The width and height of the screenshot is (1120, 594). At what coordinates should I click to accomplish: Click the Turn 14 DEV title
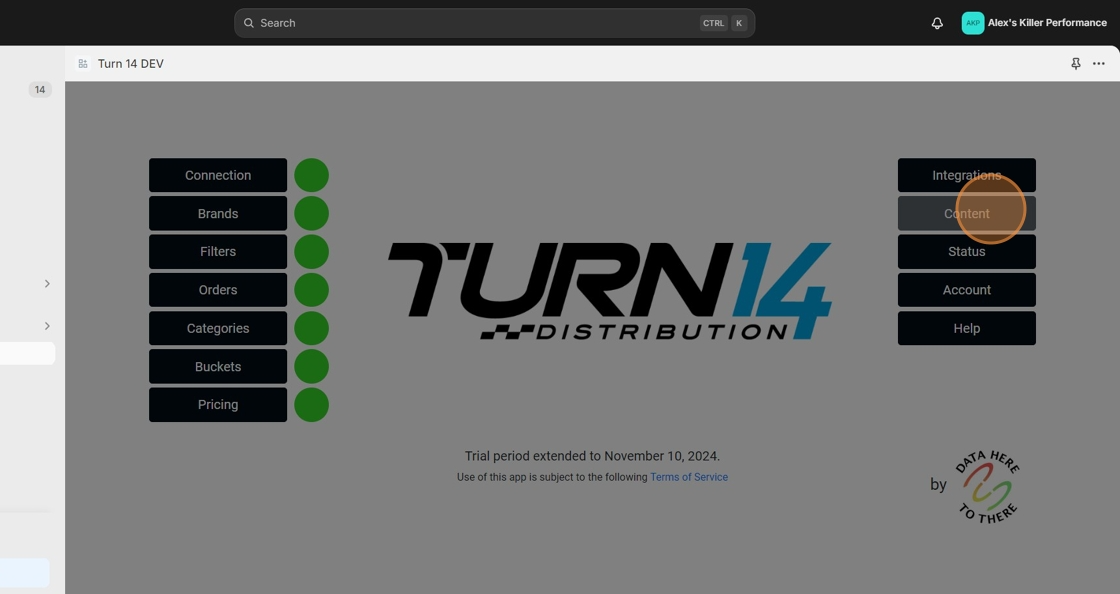[x=131, y=64]
